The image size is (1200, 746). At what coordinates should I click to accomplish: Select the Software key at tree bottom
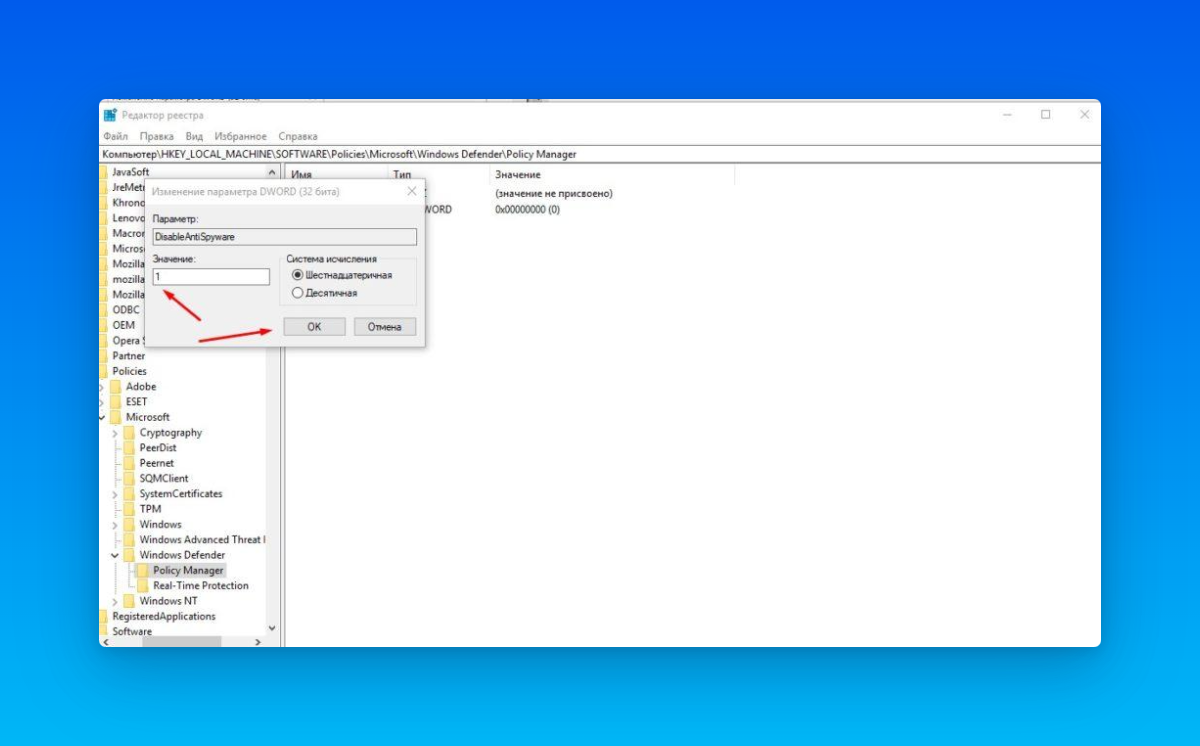pyautogui.click(x=132, y=632)
